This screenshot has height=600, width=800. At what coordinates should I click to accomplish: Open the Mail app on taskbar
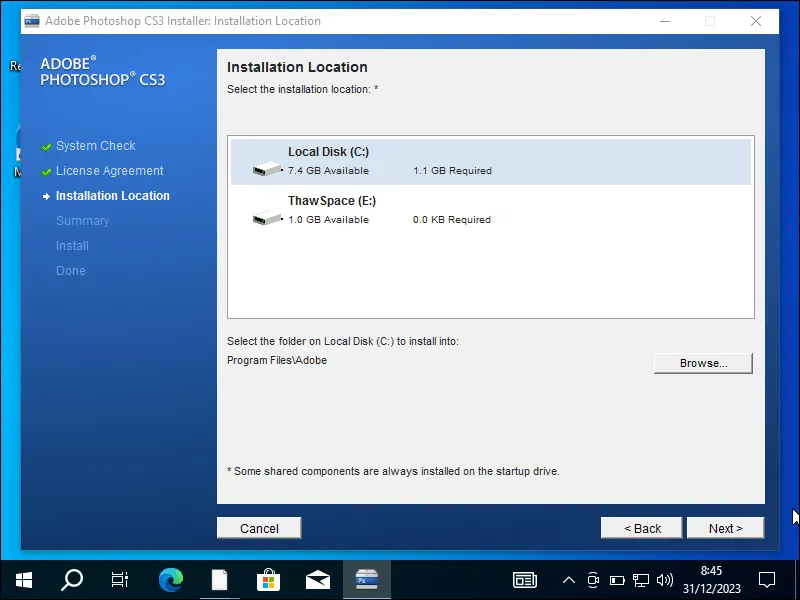pyautogui.click(x=318, y=579)
